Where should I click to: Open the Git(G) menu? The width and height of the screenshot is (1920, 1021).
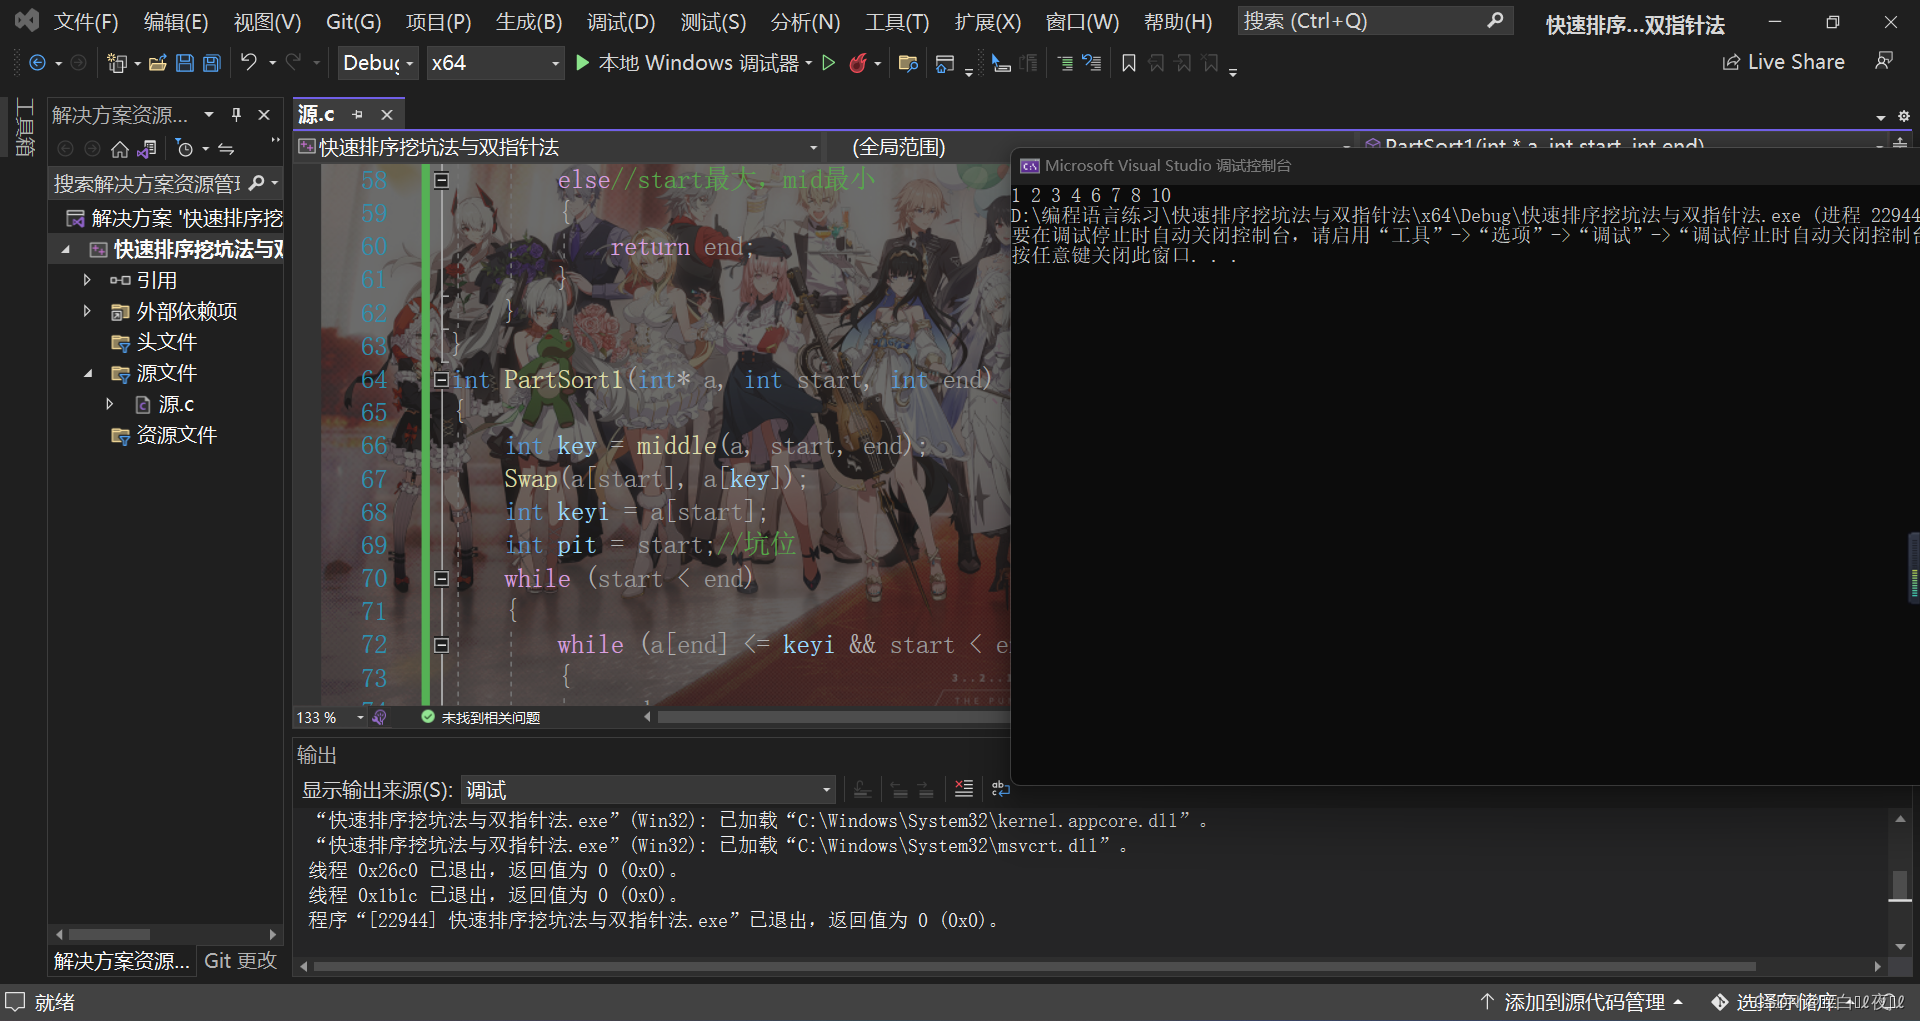click(353, 22)
